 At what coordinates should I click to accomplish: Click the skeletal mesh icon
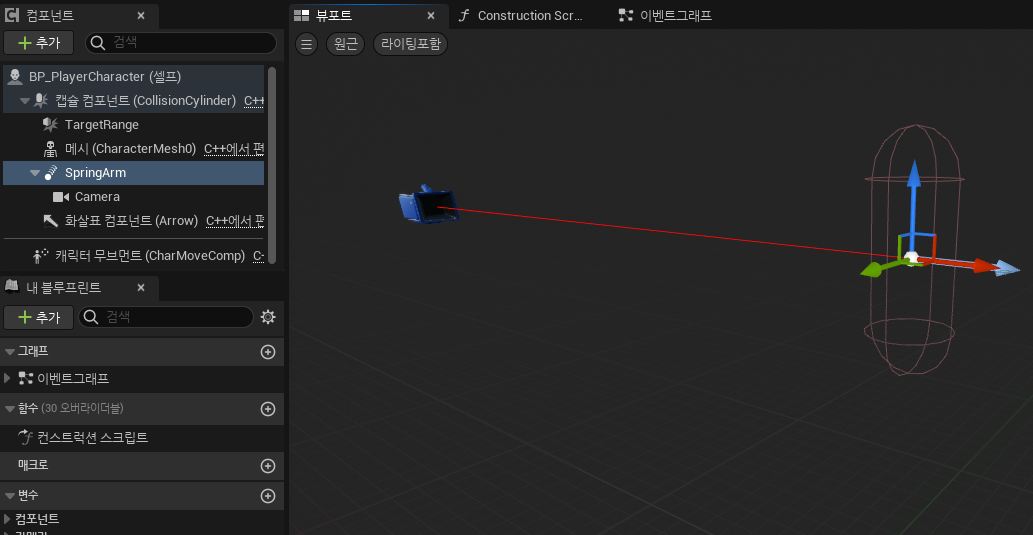click(51, 149)
